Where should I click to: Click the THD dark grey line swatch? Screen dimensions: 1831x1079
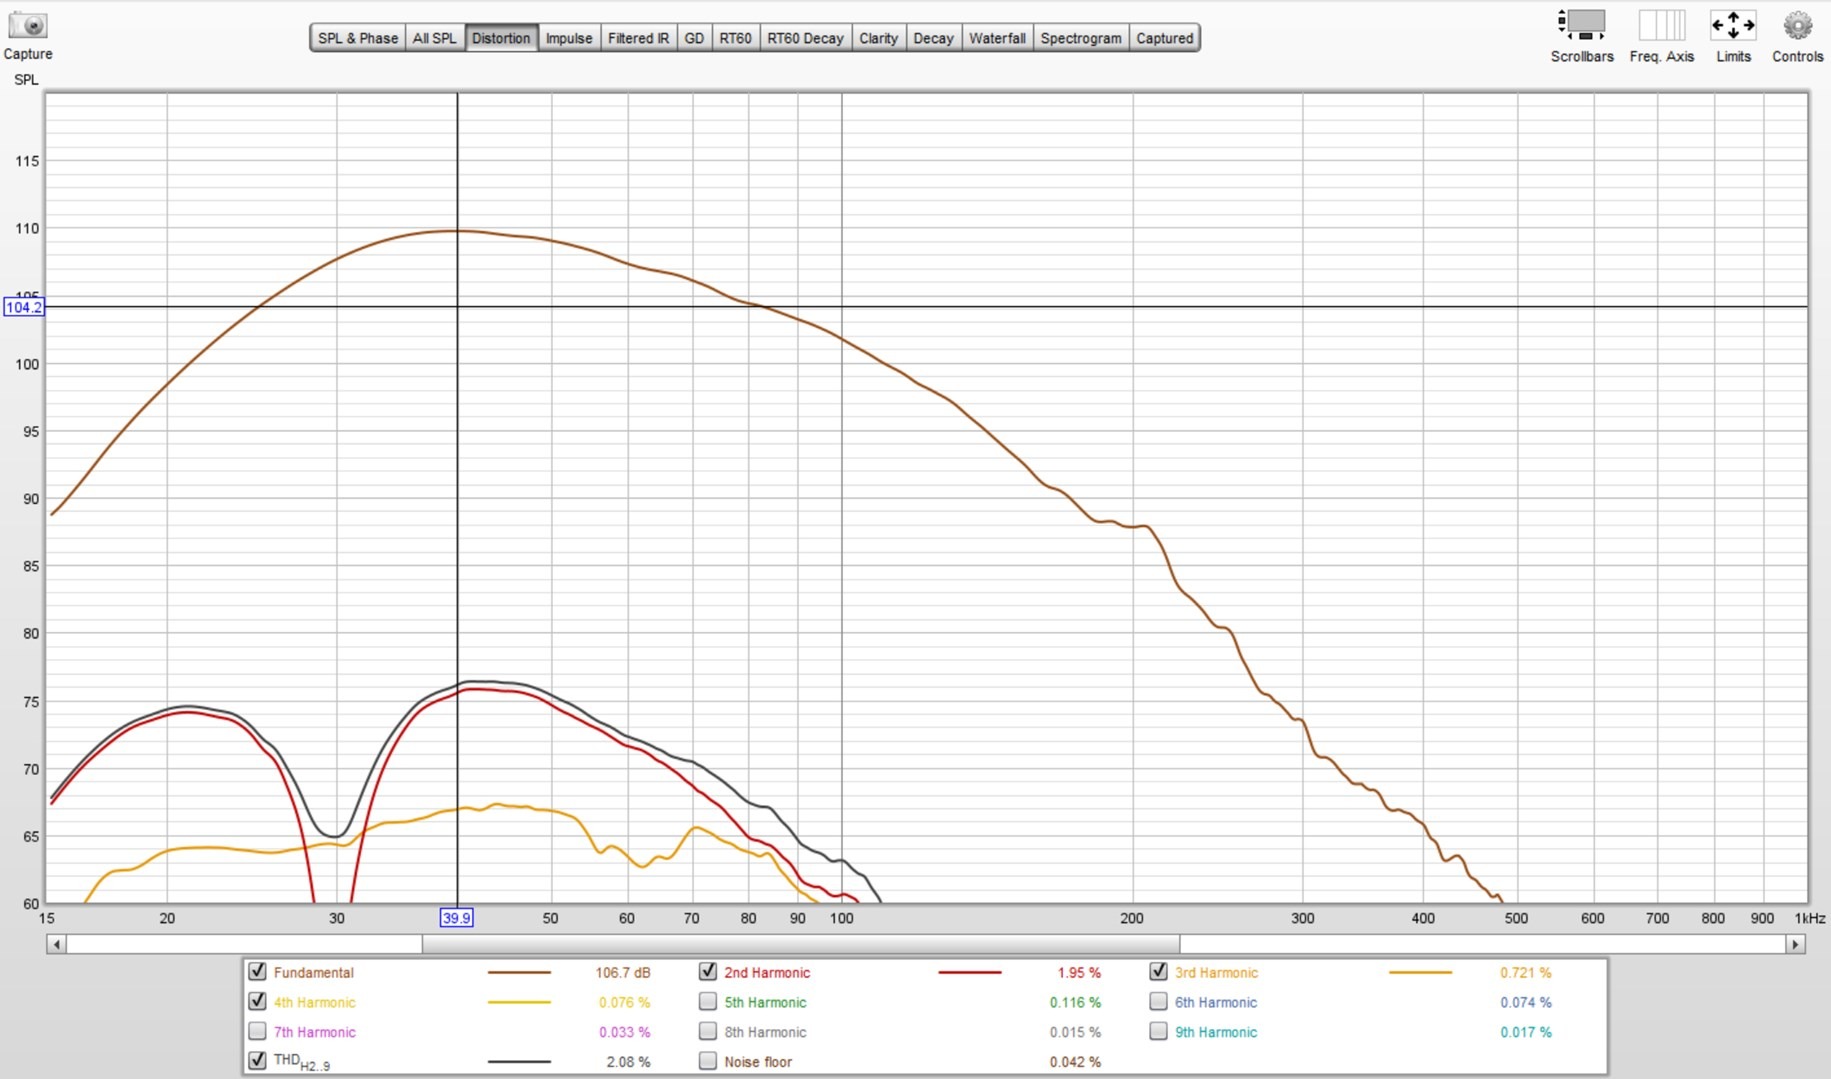pos(519,1061)
